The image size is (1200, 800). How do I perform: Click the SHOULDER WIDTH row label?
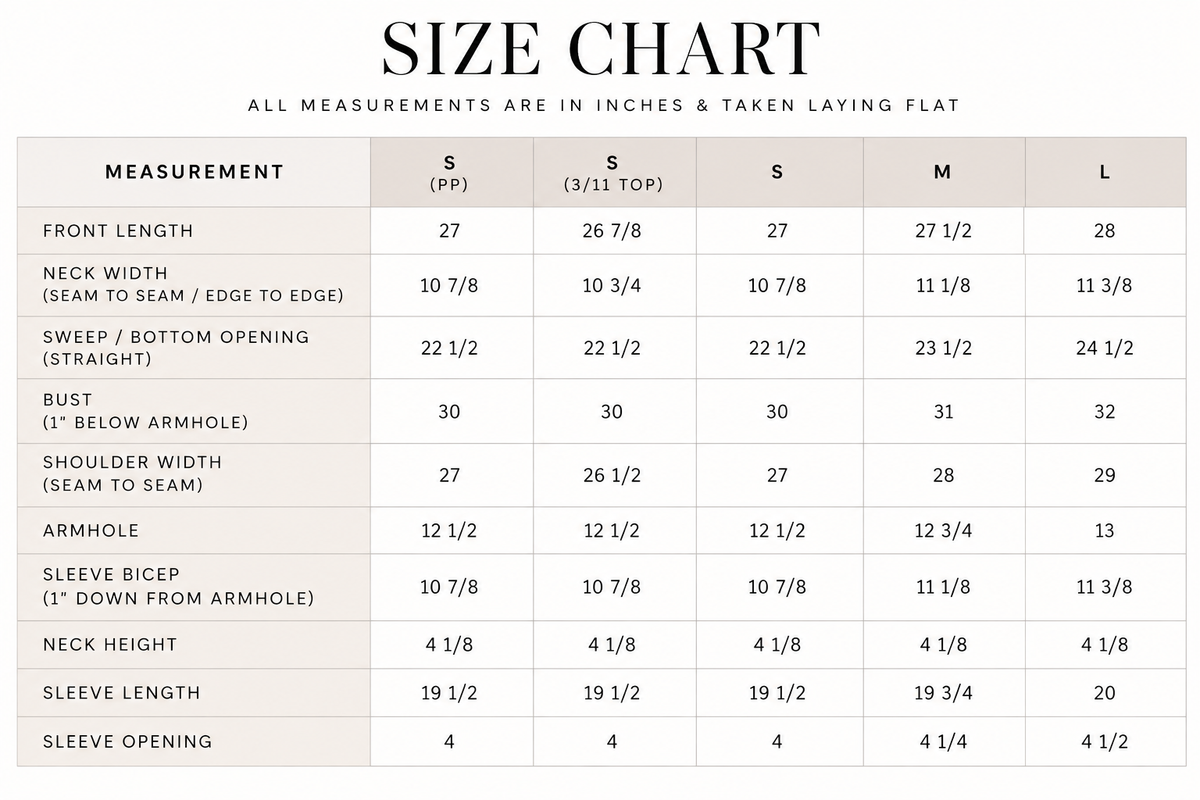pyautogui.click(x=133, y=473)
